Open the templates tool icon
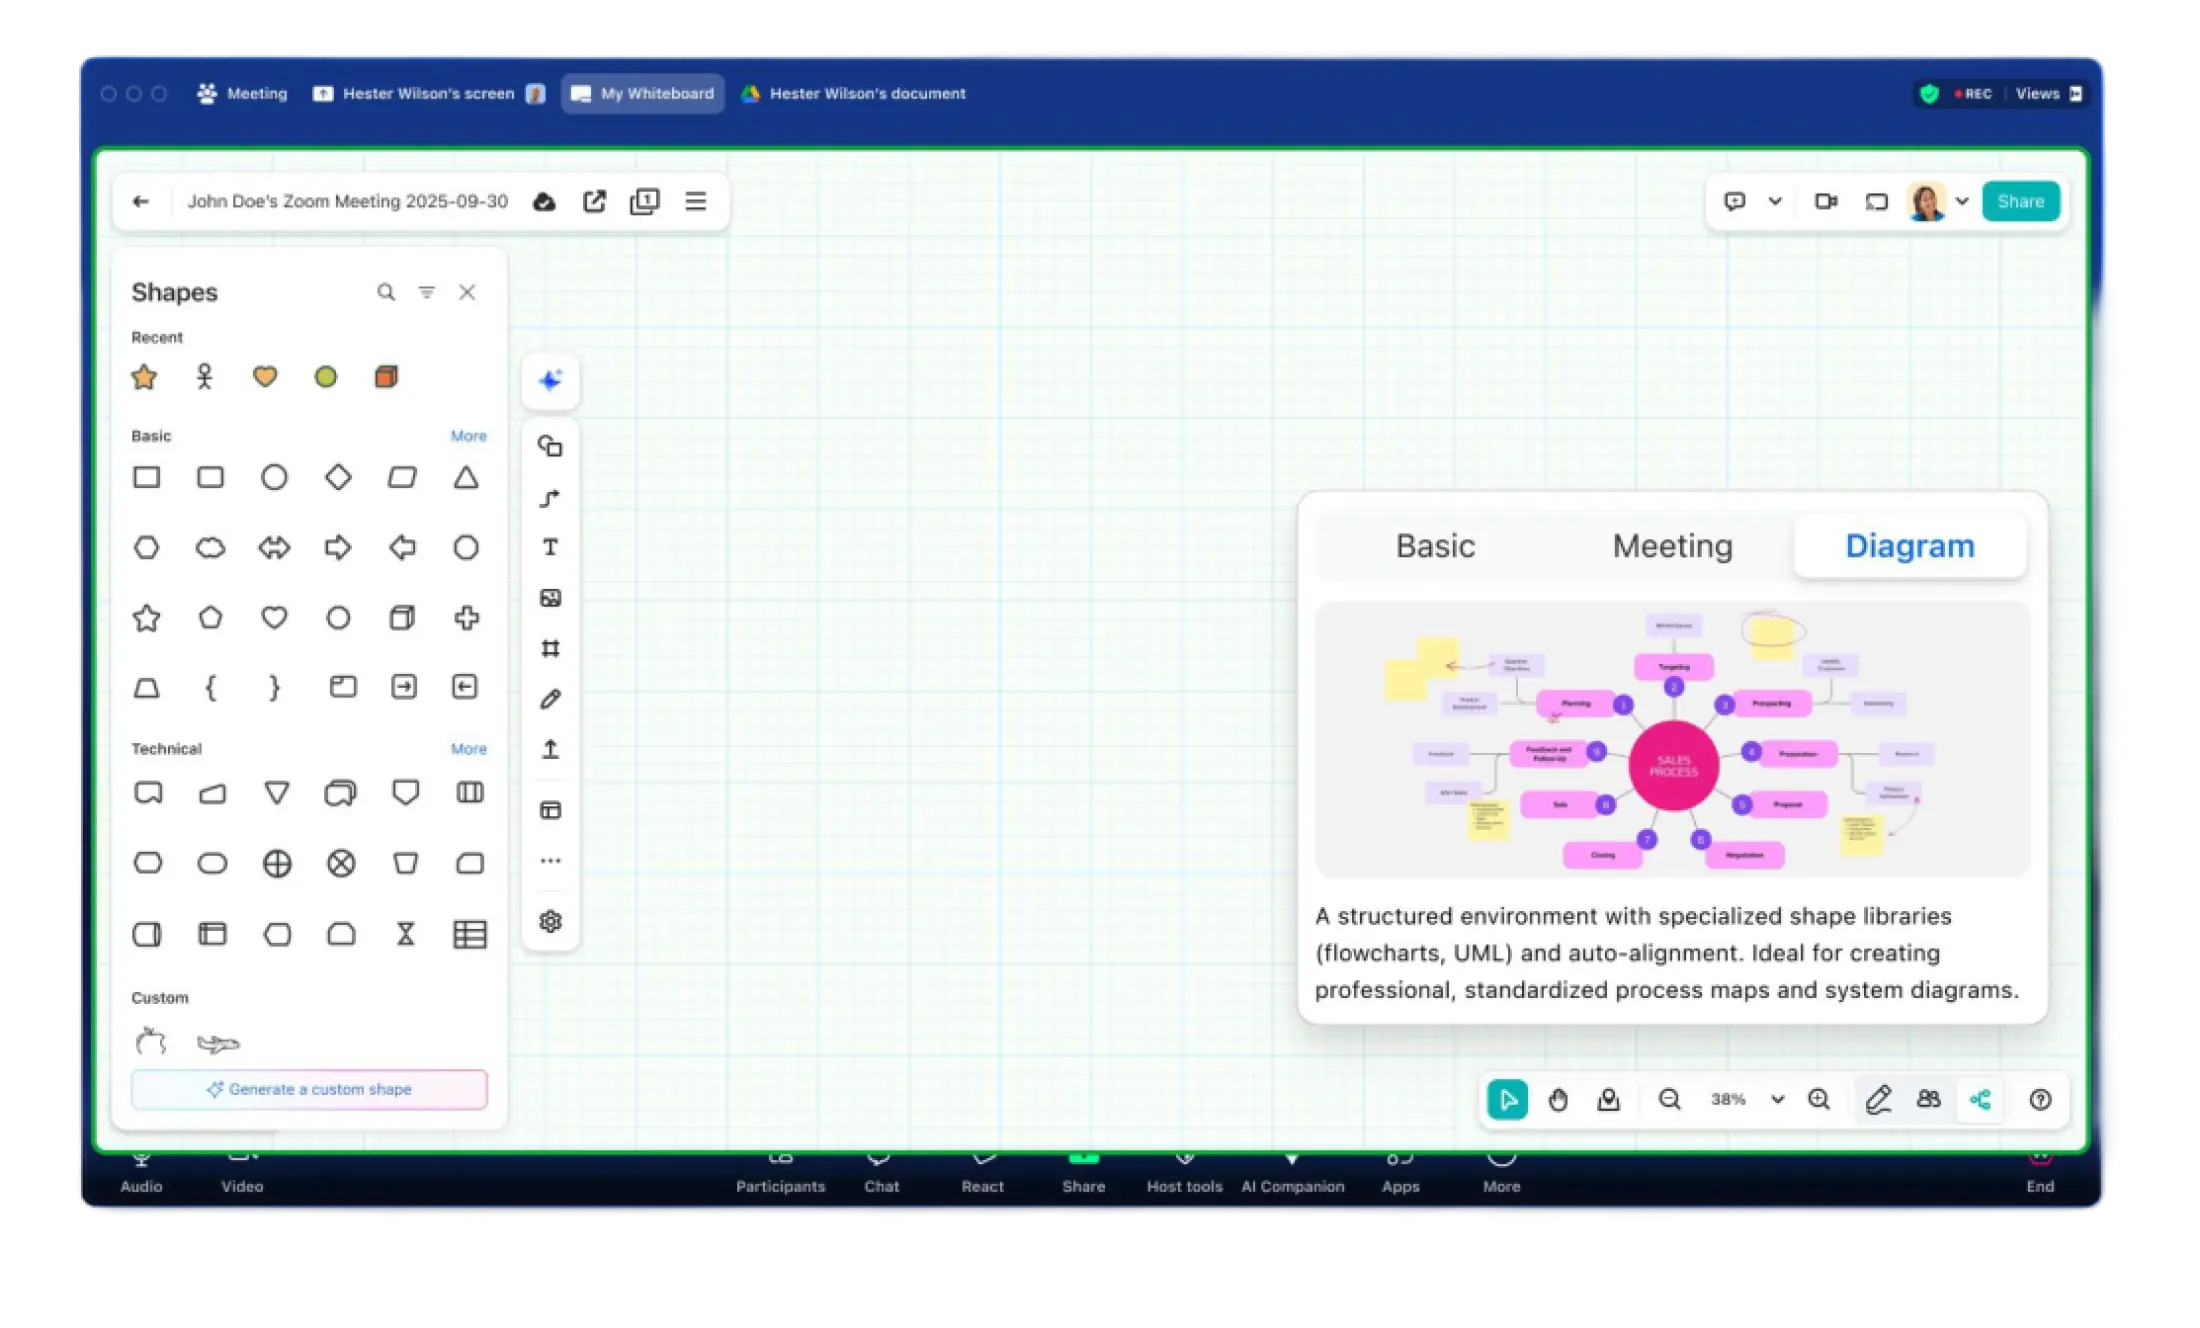 550,810
